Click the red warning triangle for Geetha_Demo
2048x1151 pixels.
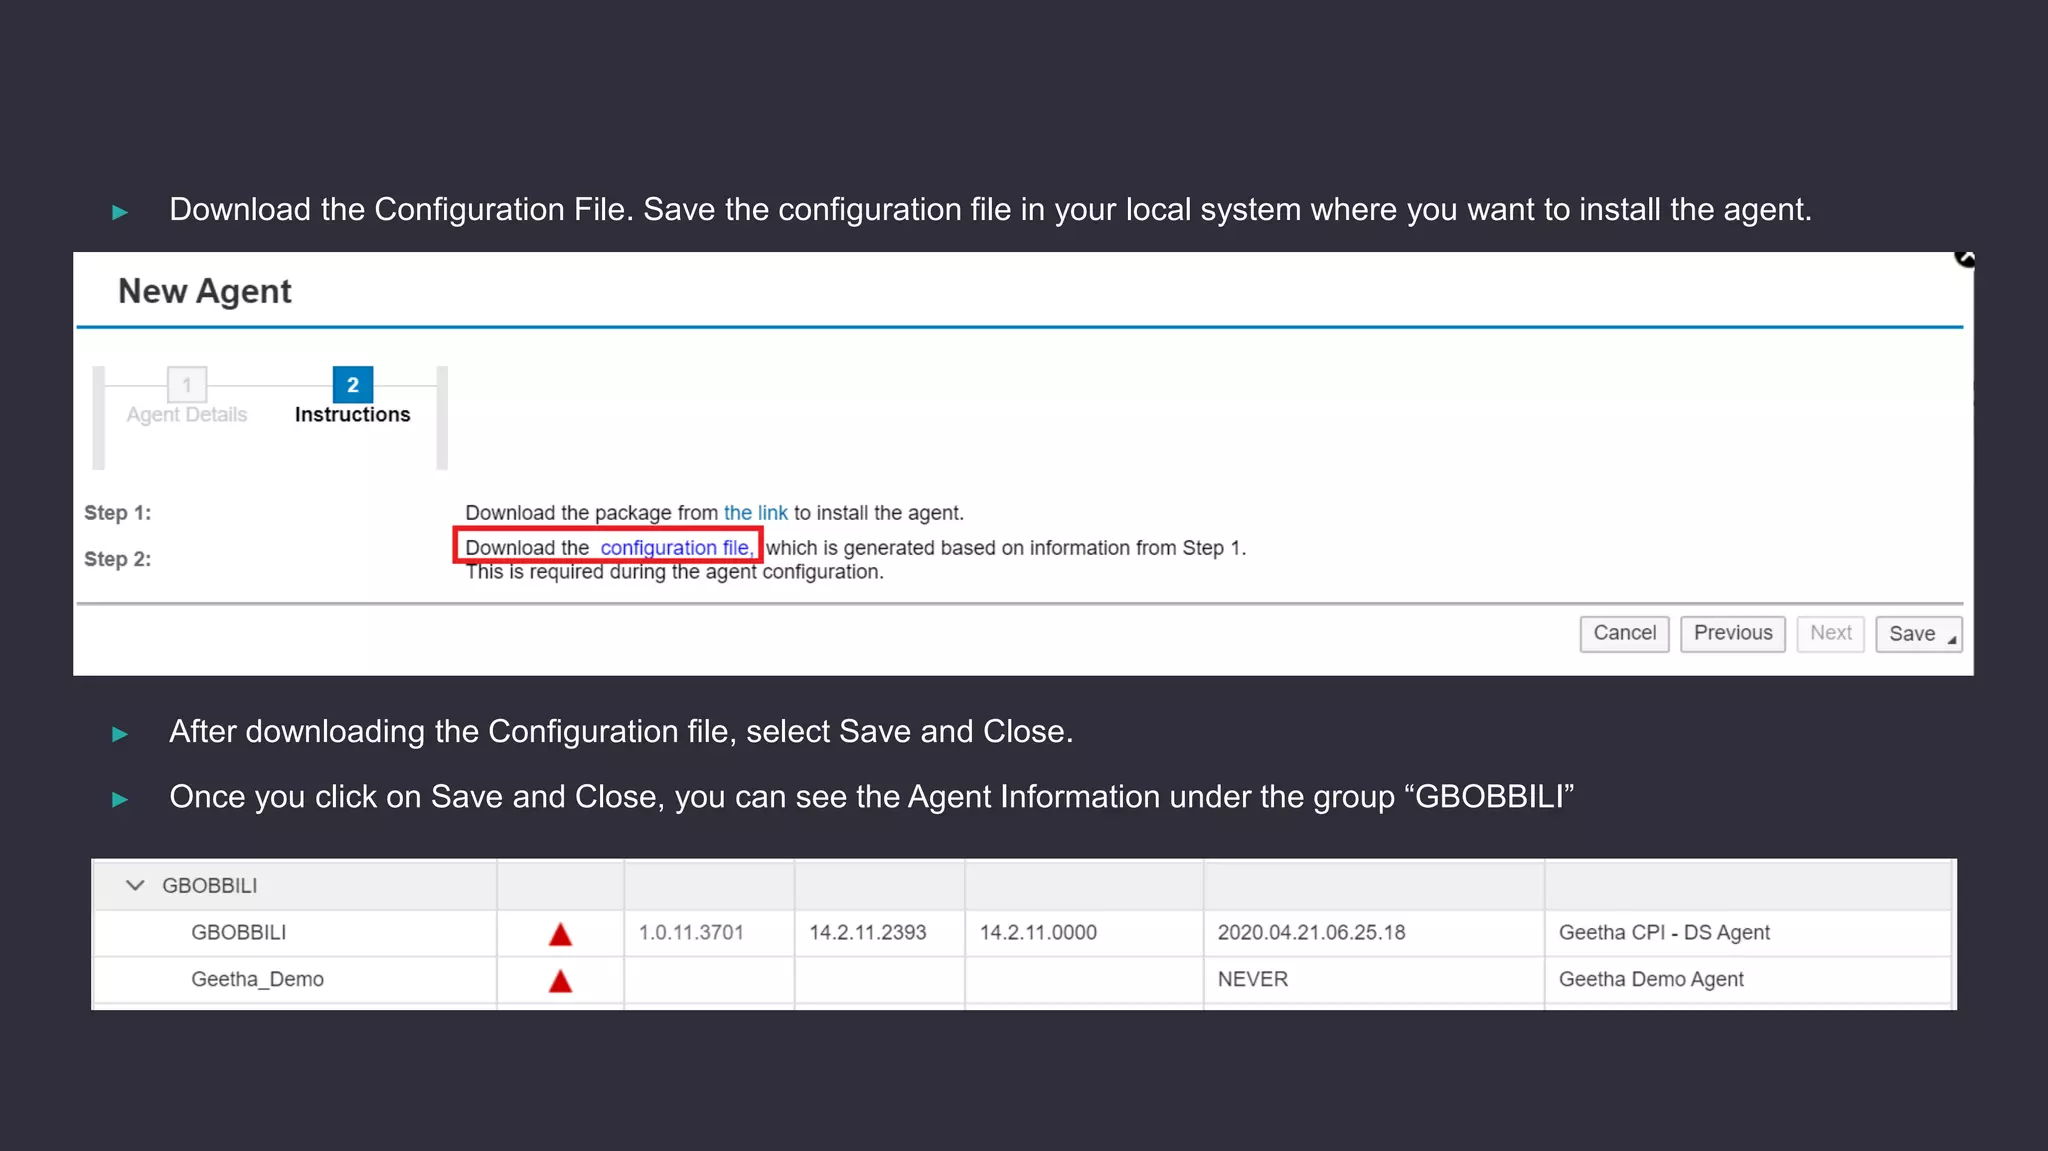tap(560, 982)
